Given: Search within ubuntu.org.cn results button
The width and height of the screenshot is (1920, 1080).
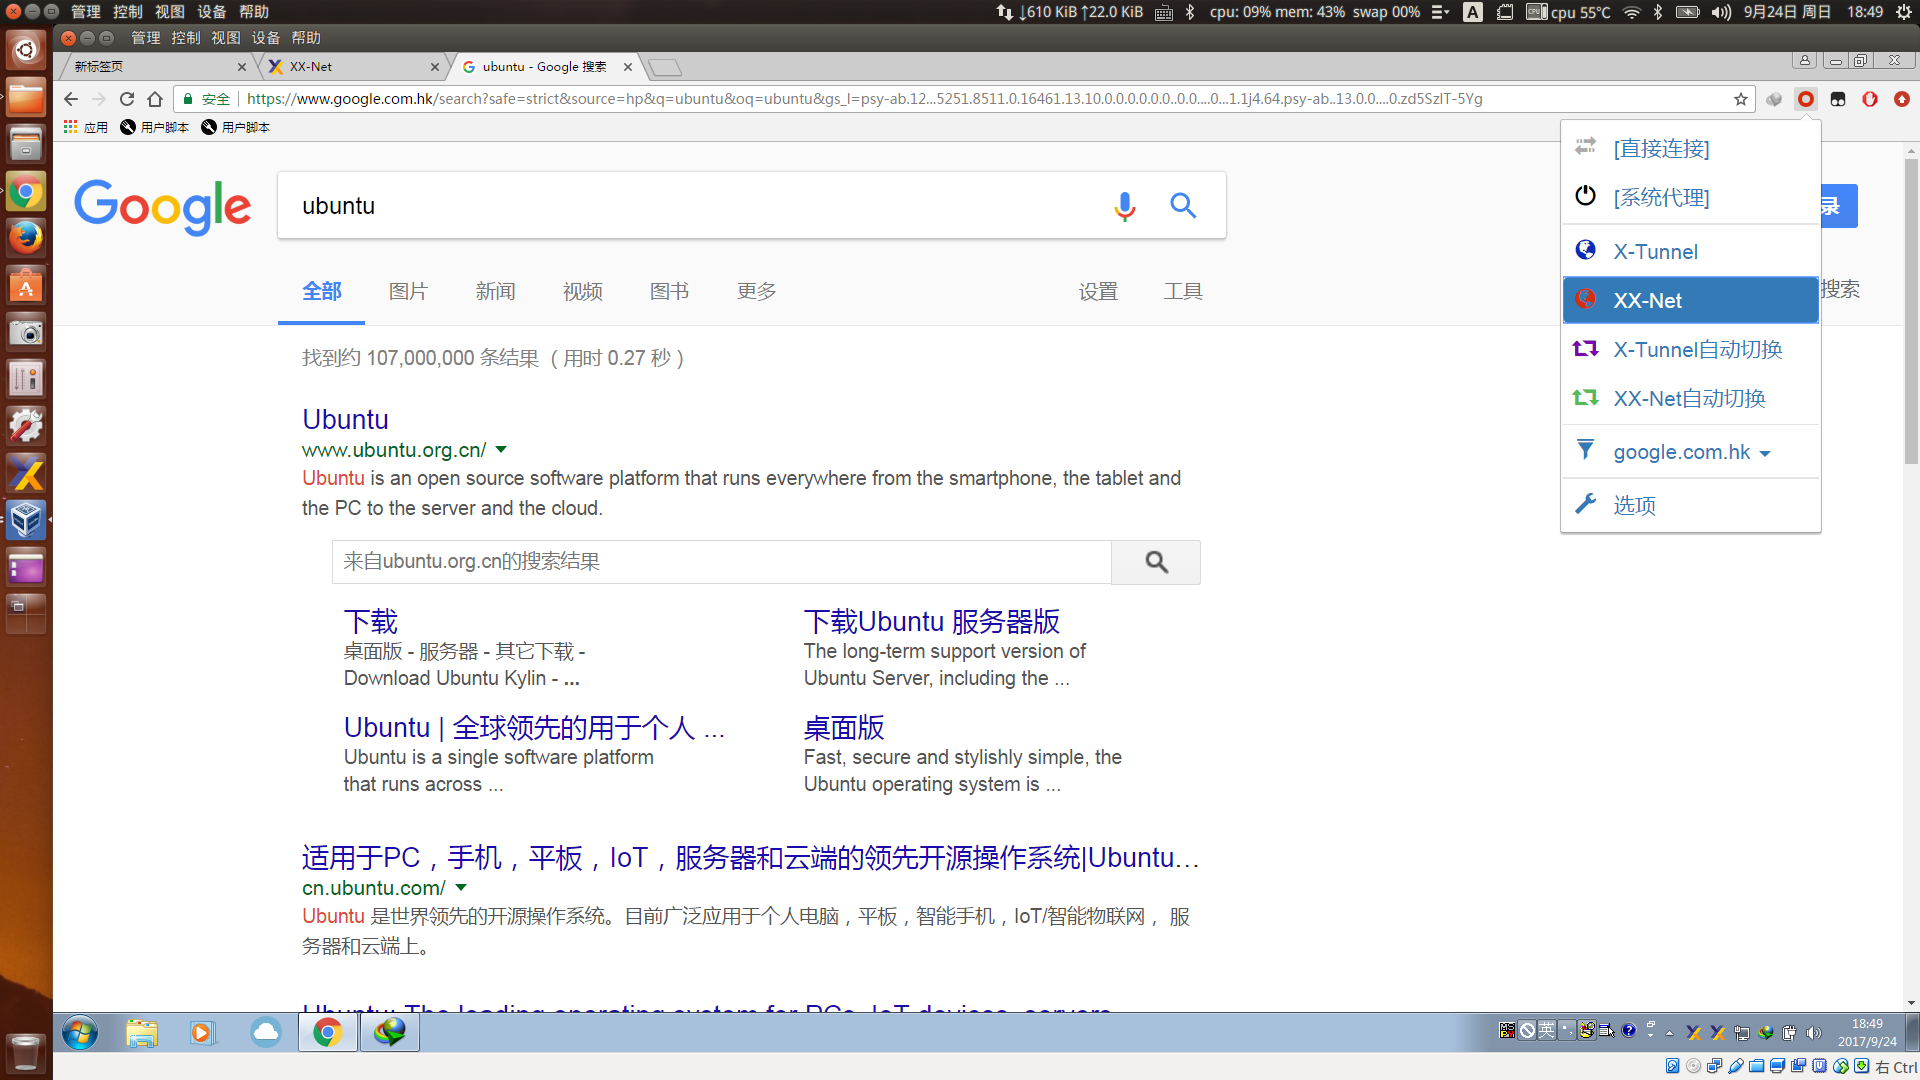Looking at the screenshot, I should click(1156, 562).
